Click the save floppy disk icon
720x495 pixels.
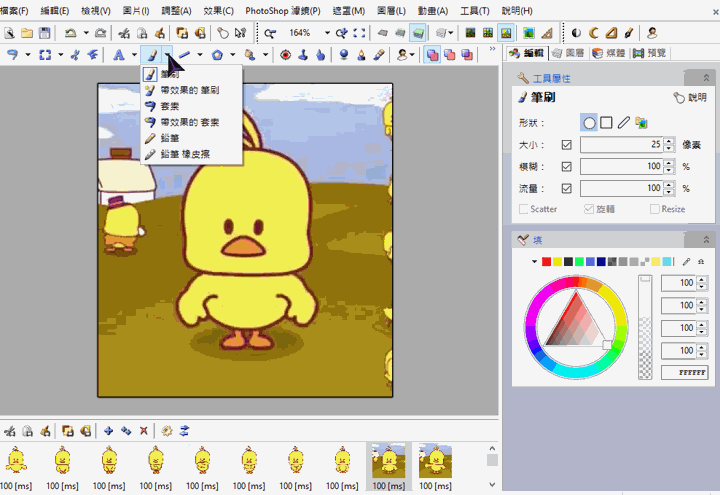tap(45, 33)
